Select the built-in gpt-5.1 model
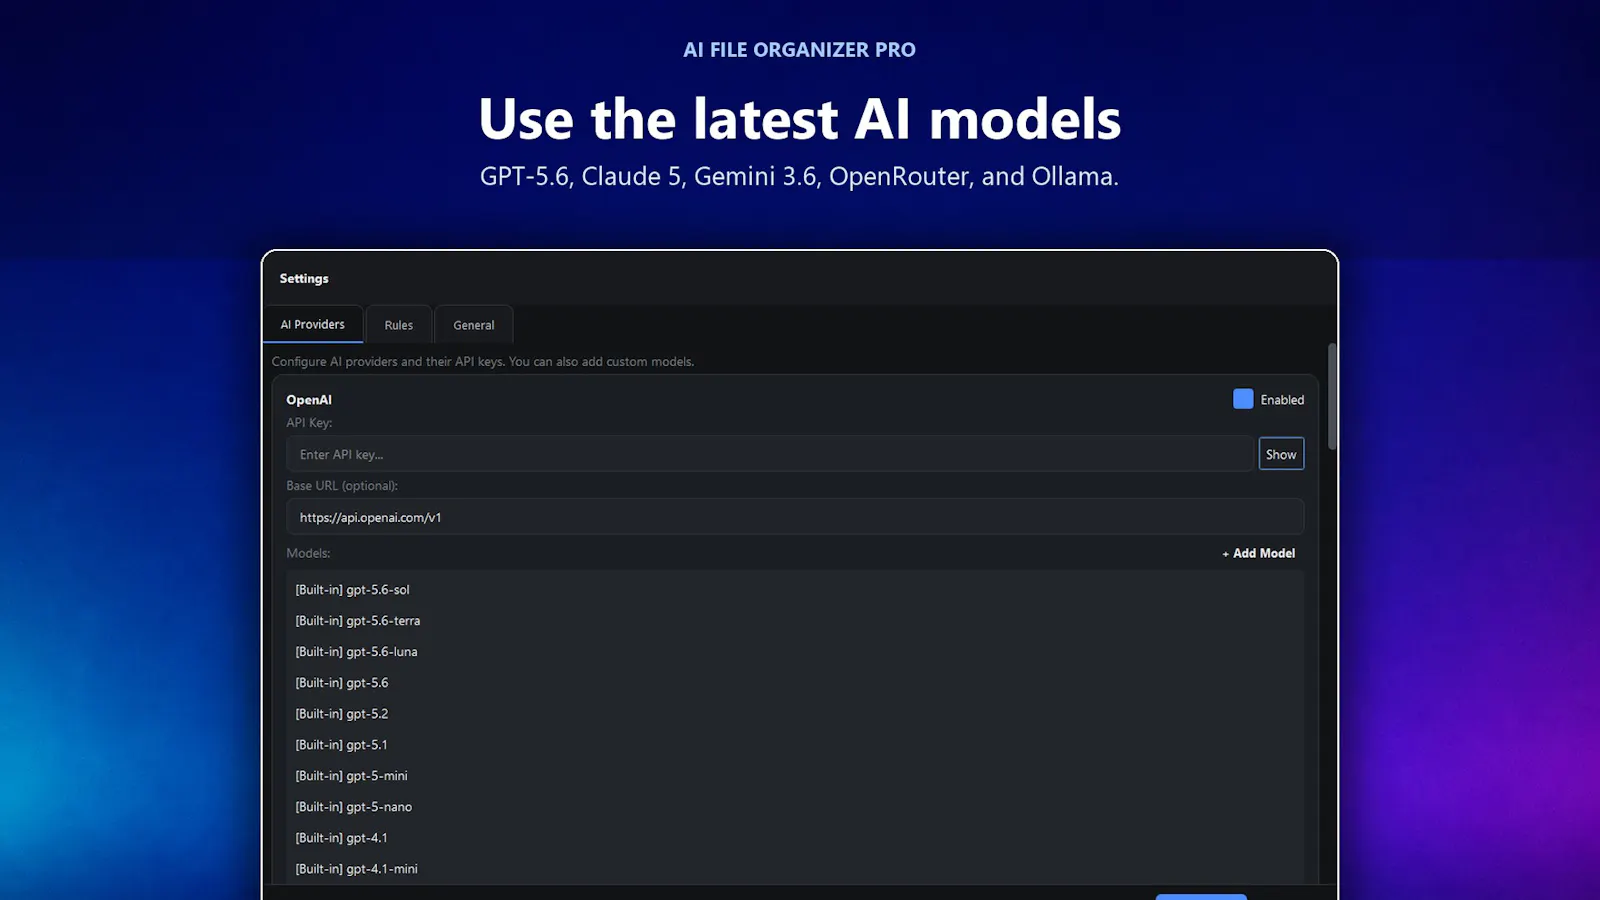 point(795,745)
